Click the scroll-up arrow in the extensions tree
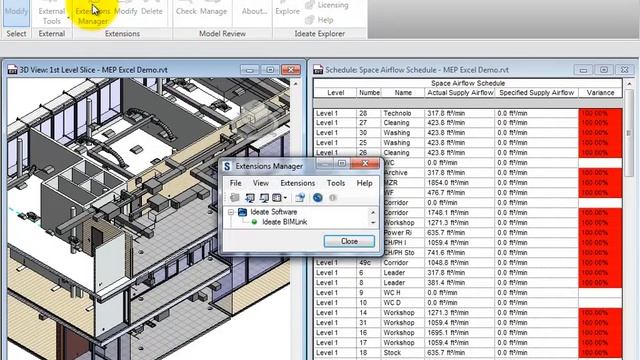 [373, 212]
